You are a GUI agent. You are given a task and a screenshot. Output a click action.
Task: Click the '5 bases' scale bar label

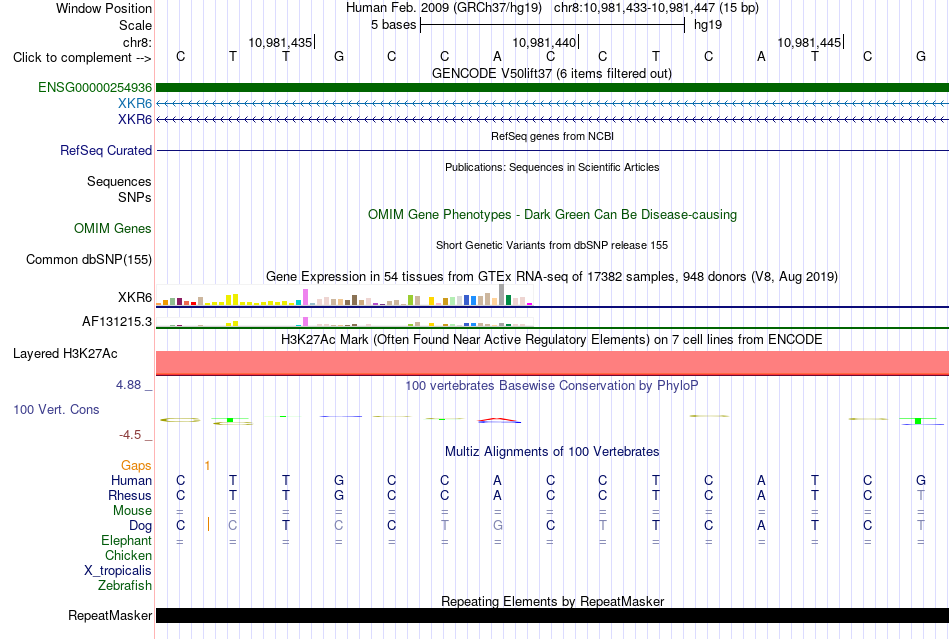[394, 25]
